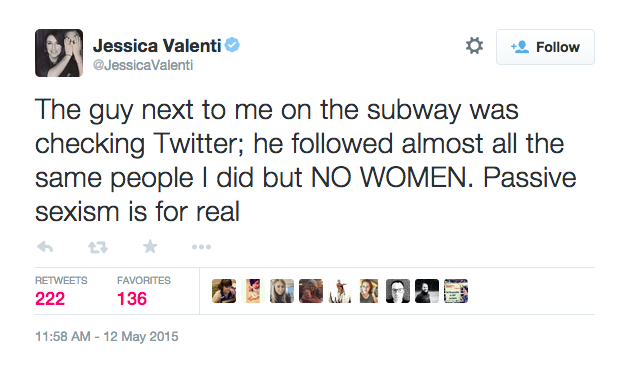Click the blue verified badge

pos(232,44)
